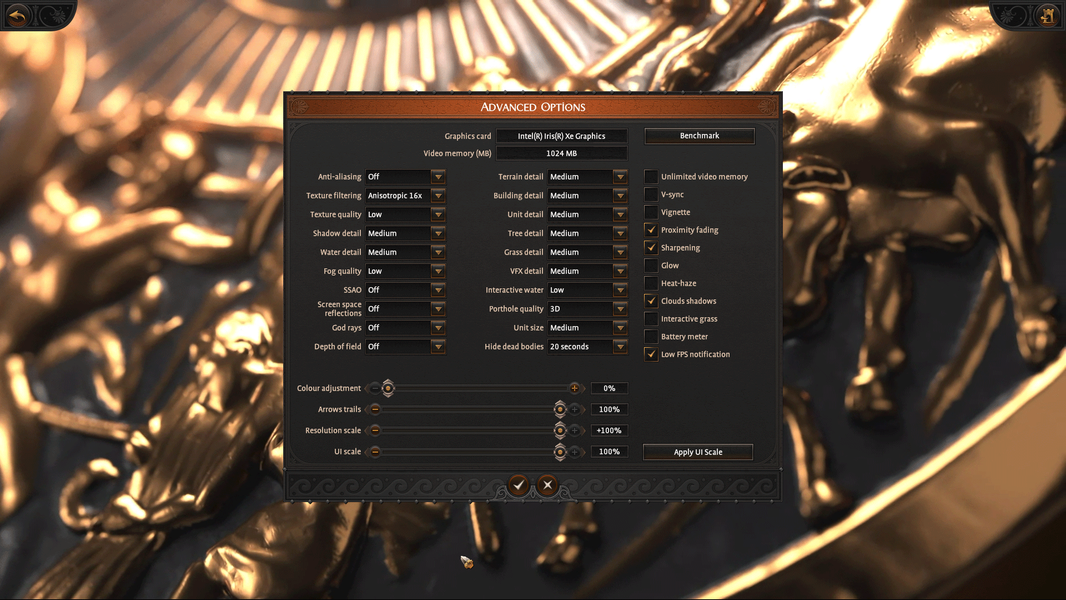1066x600 pixels.
Task: Click the Resolution scale +100% value
Action: pyautogui.click(x=609, y=430)
